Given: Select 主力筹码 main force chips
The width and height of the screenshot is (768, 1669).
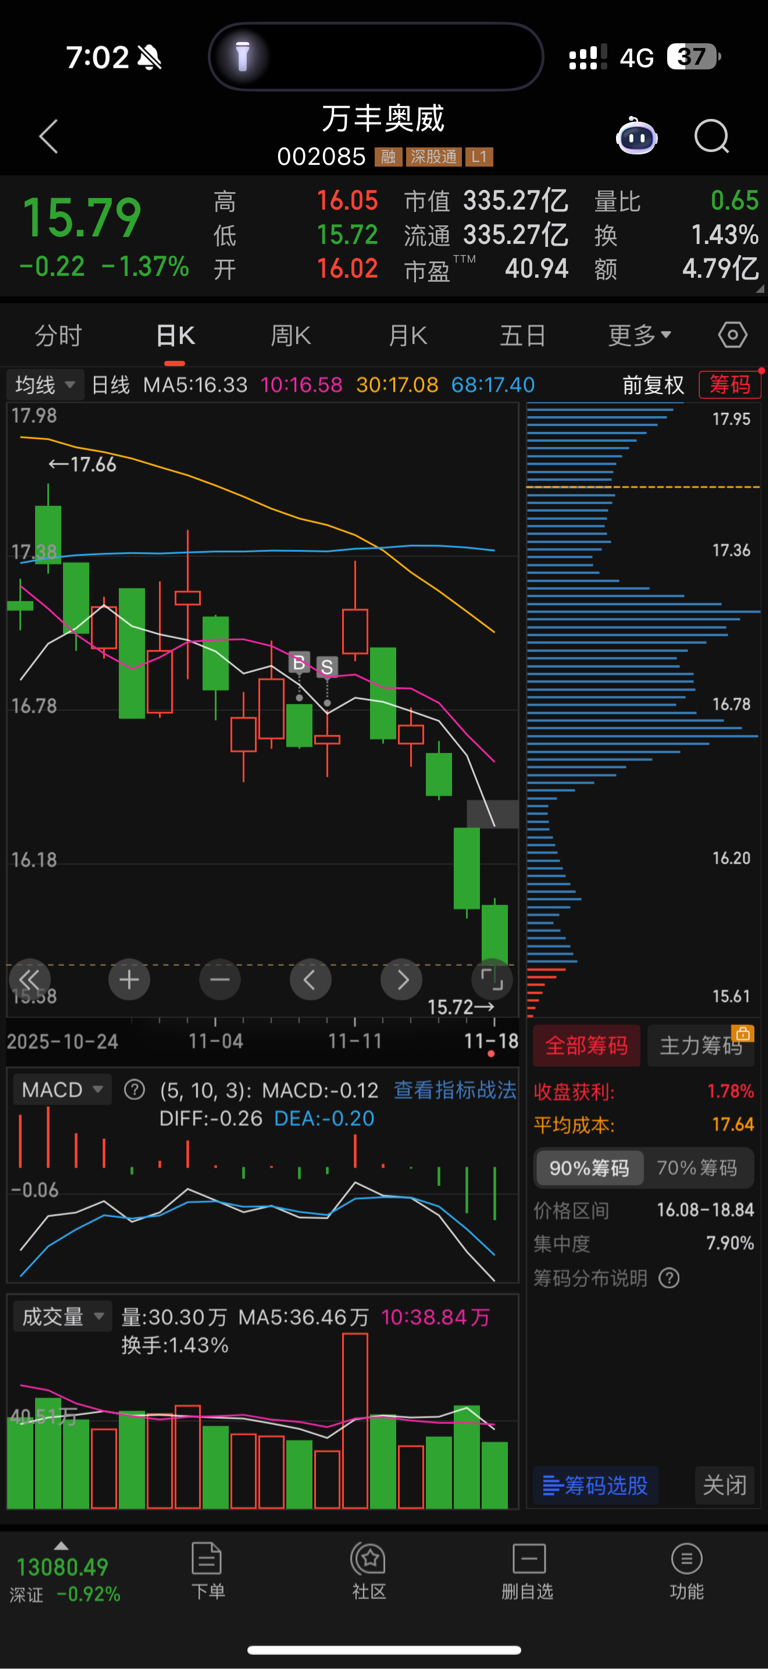Looking at the screenshot, I should point(701,1046).
